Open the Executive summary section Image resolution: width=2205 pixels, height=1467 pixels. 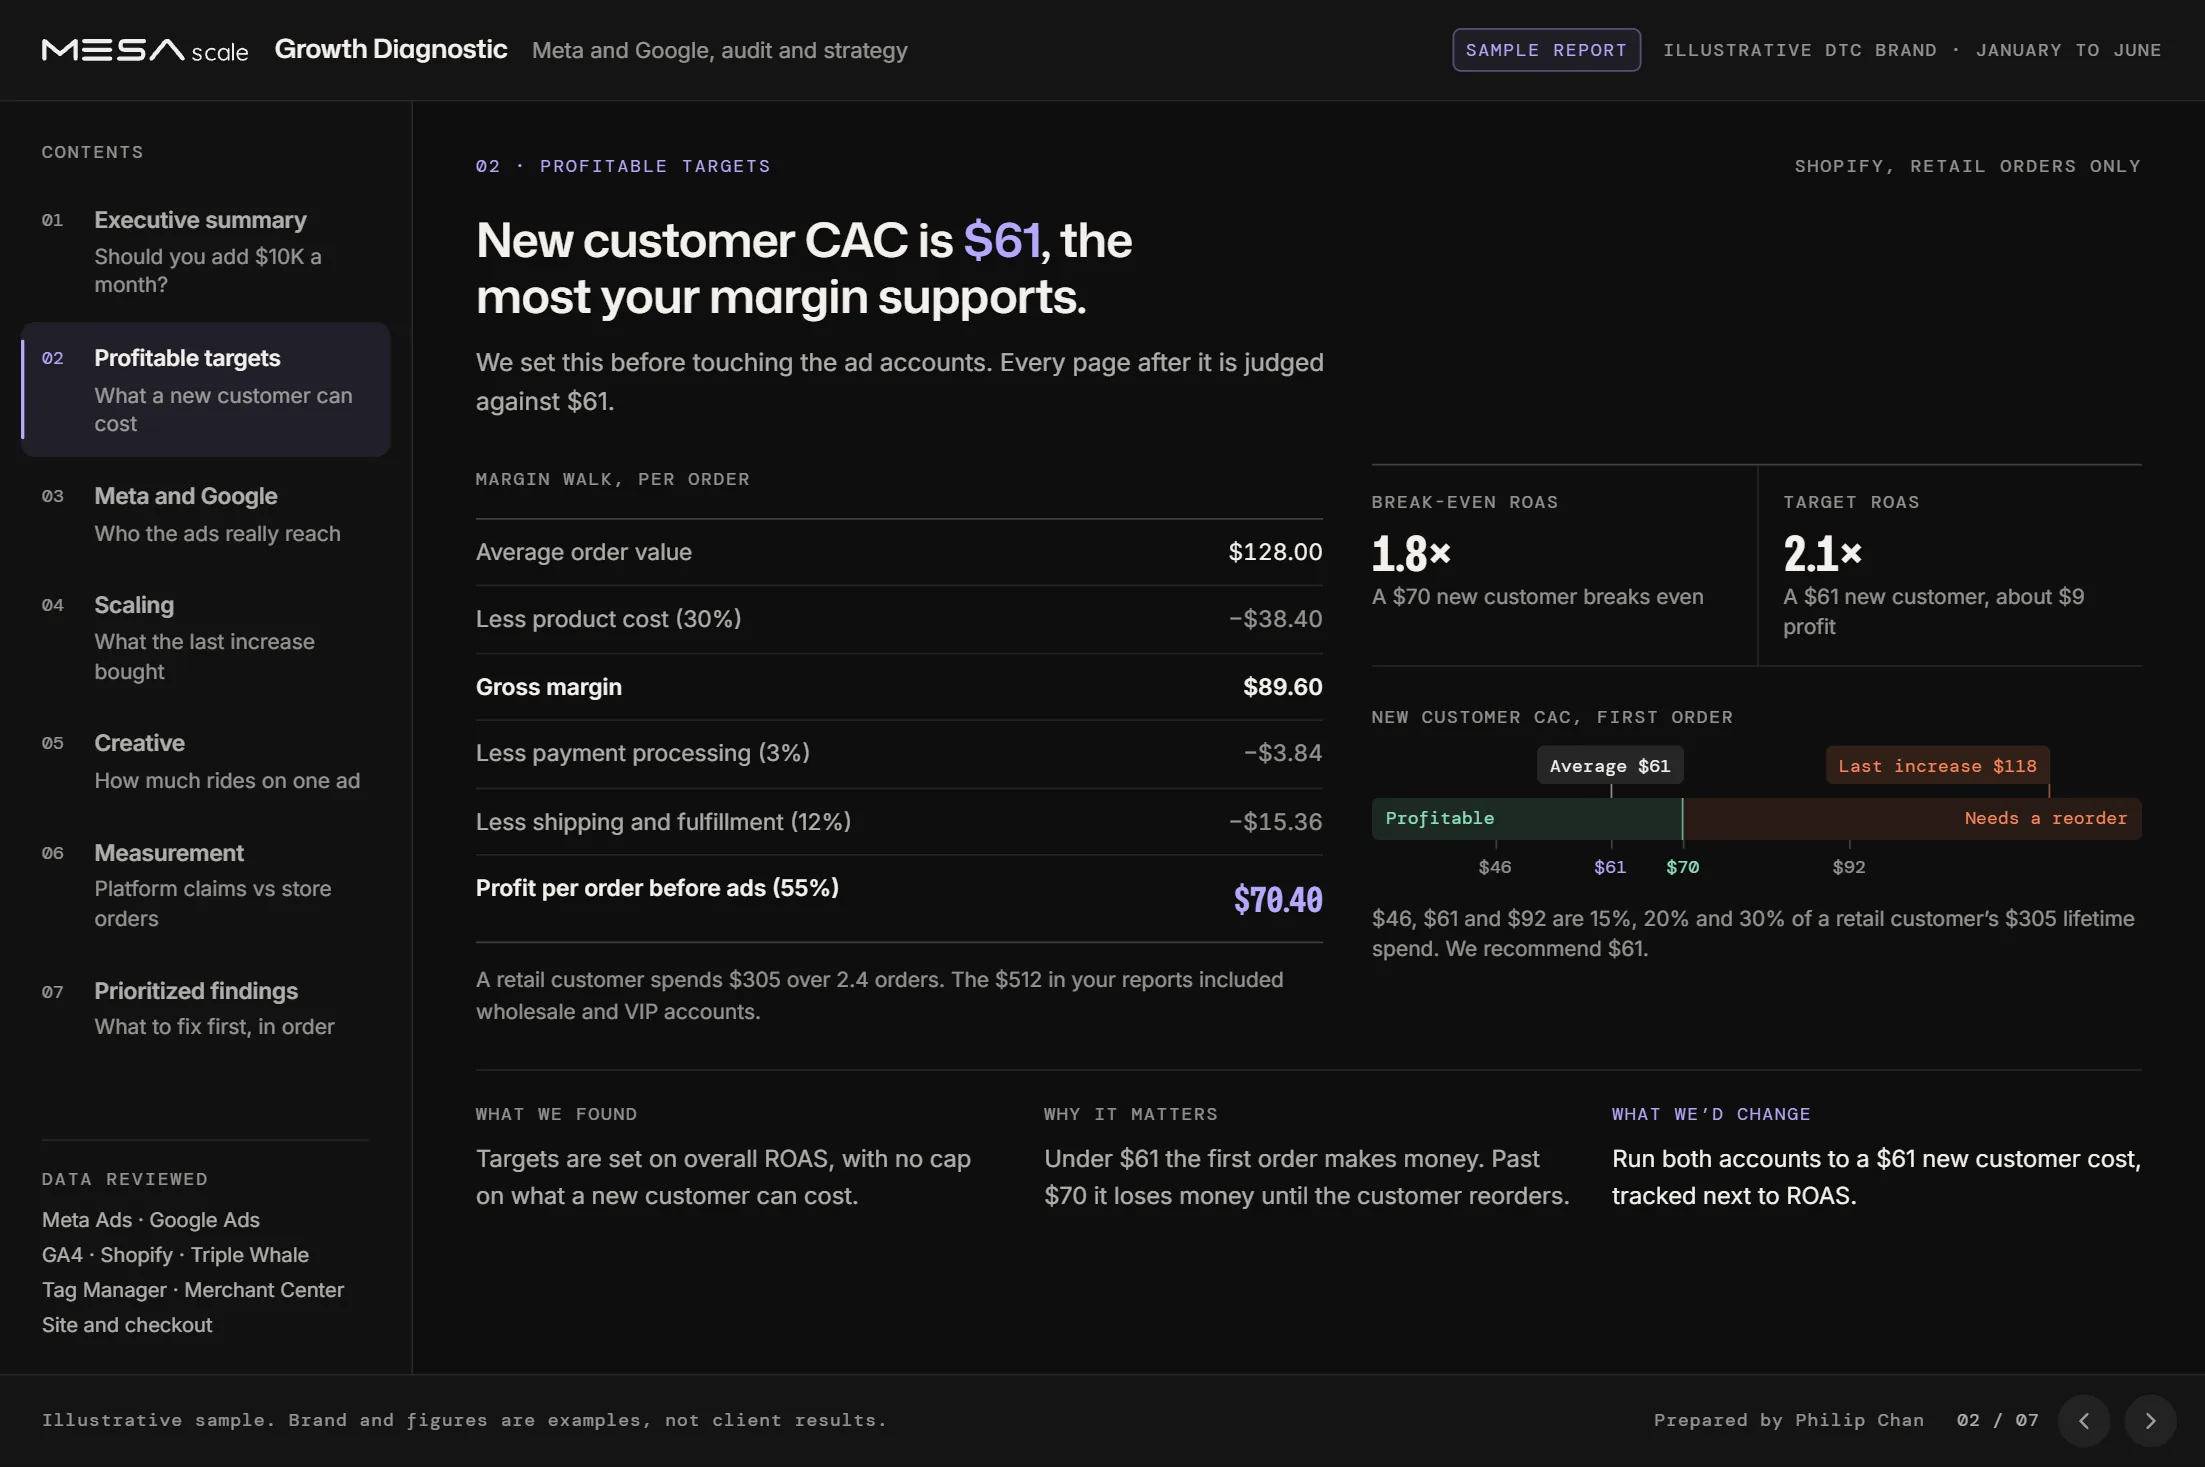(x=206, y=252)
